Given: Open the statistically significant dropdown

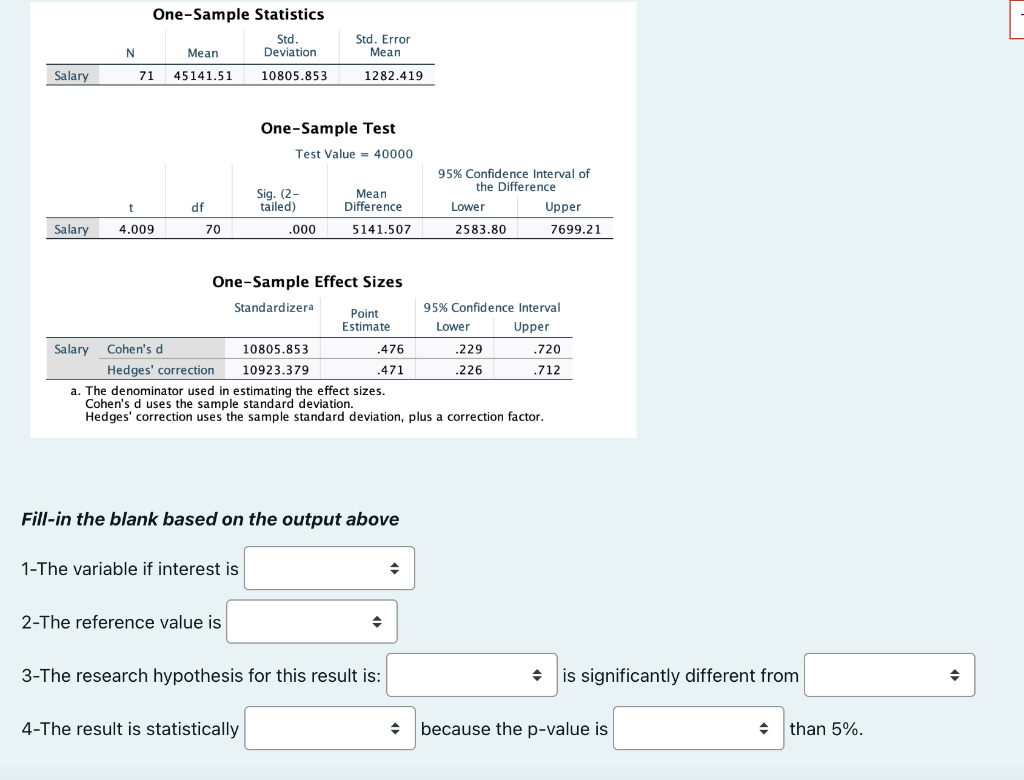Looking at the screenshot, I should pos(329,728).
